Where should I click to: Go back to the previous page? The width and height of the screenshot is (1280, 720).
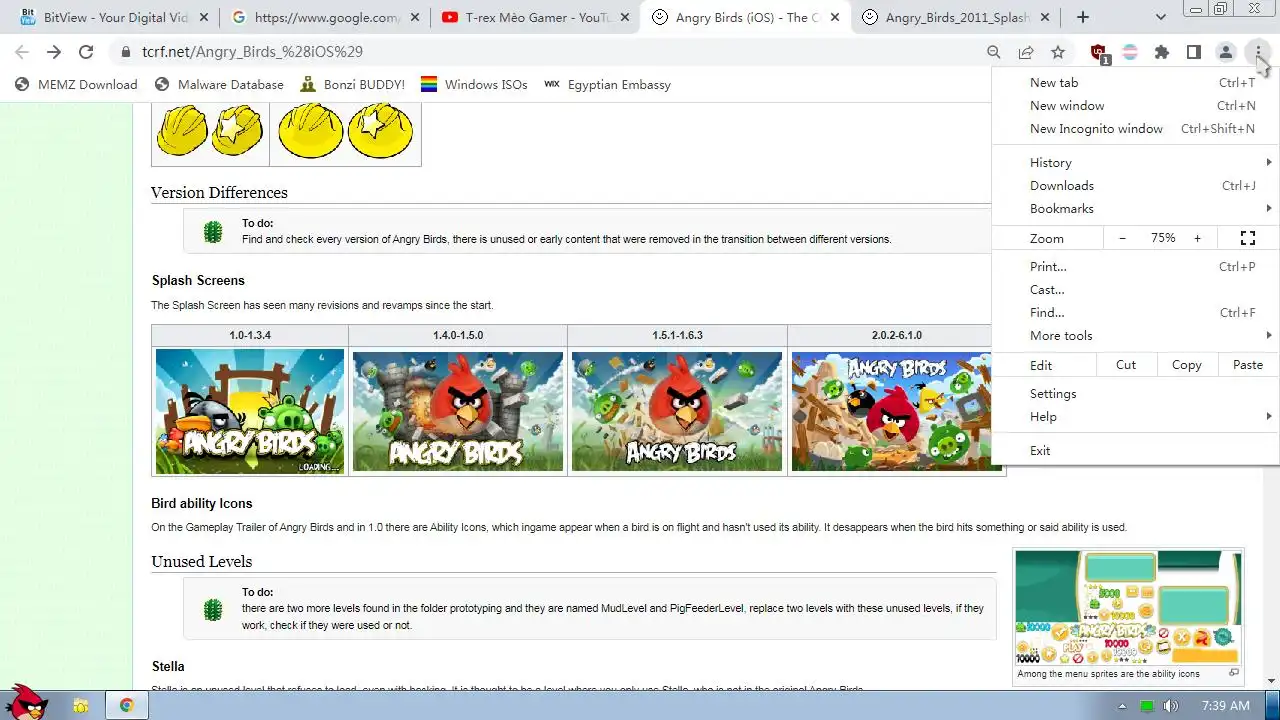[x=22, y=52]
